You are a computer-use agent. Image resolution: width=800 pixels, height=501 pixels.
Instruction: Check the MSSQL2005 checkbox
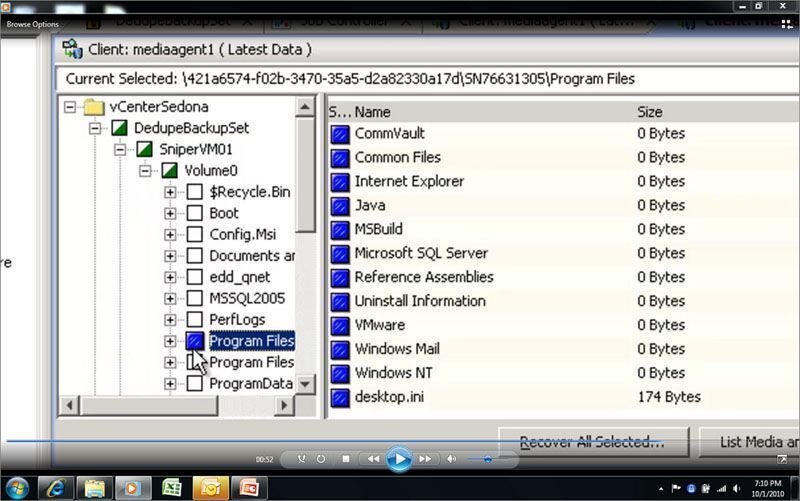click(194, 298)
